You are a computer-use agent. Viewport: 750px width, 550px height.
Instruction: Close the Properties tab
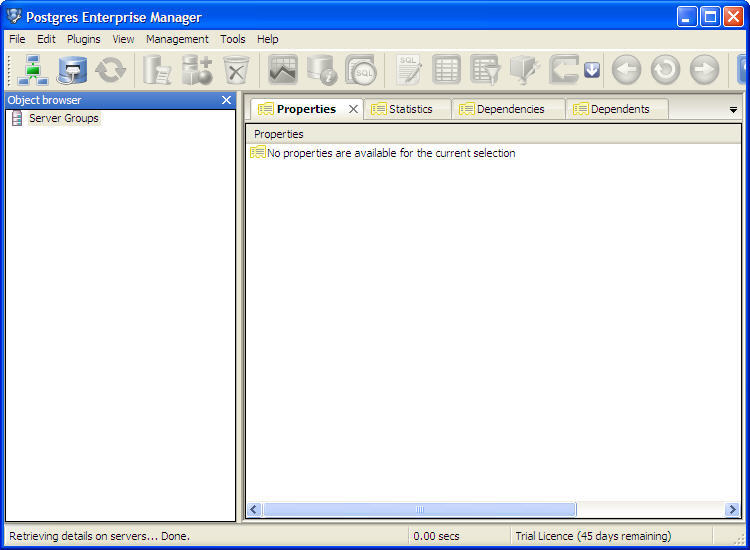[353, 109]
